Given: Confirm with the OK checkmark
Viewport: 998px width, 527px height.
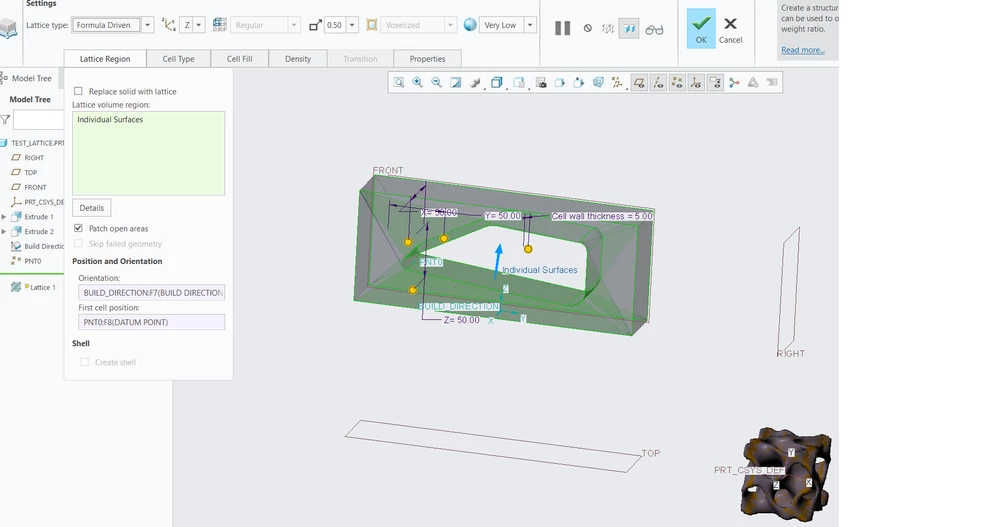Looking at the screenshot, I should coord(701,29).
